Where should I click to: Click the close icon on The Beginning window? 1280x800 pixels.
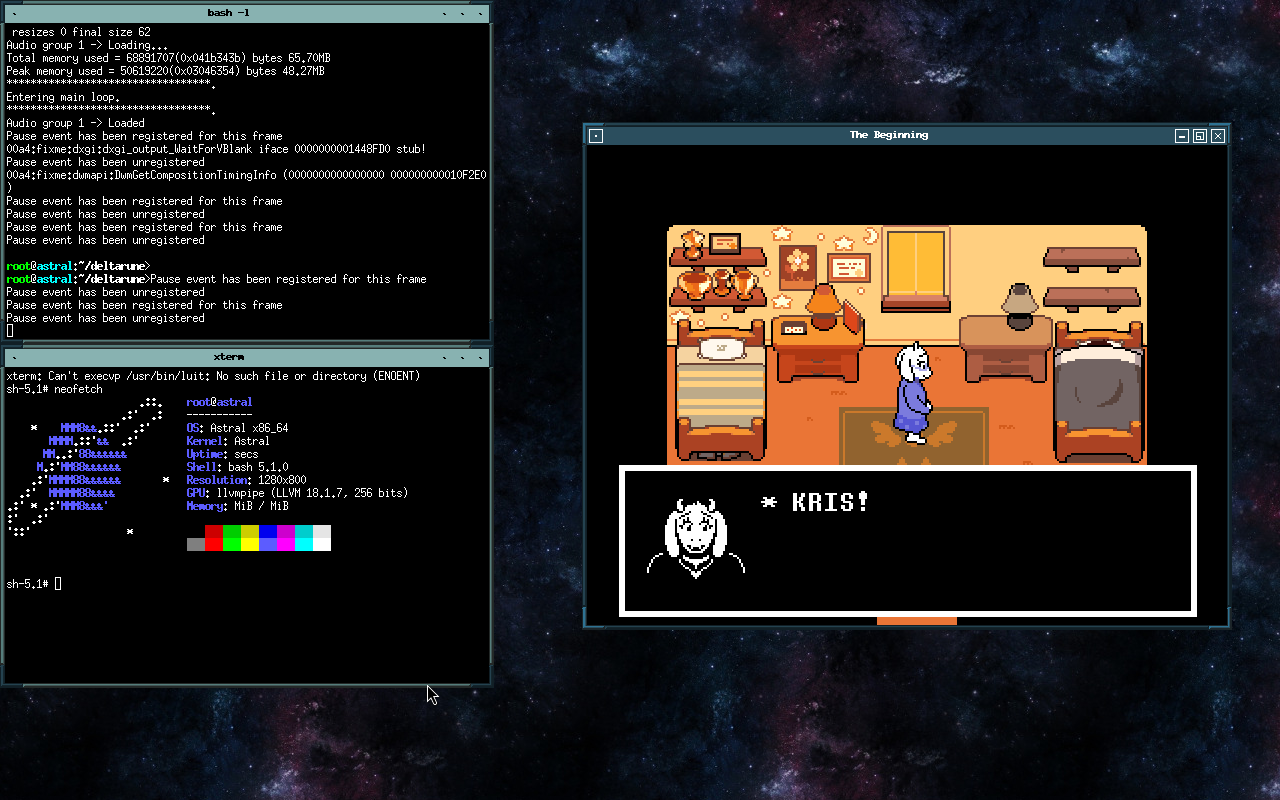click(x=1217, y=135)
